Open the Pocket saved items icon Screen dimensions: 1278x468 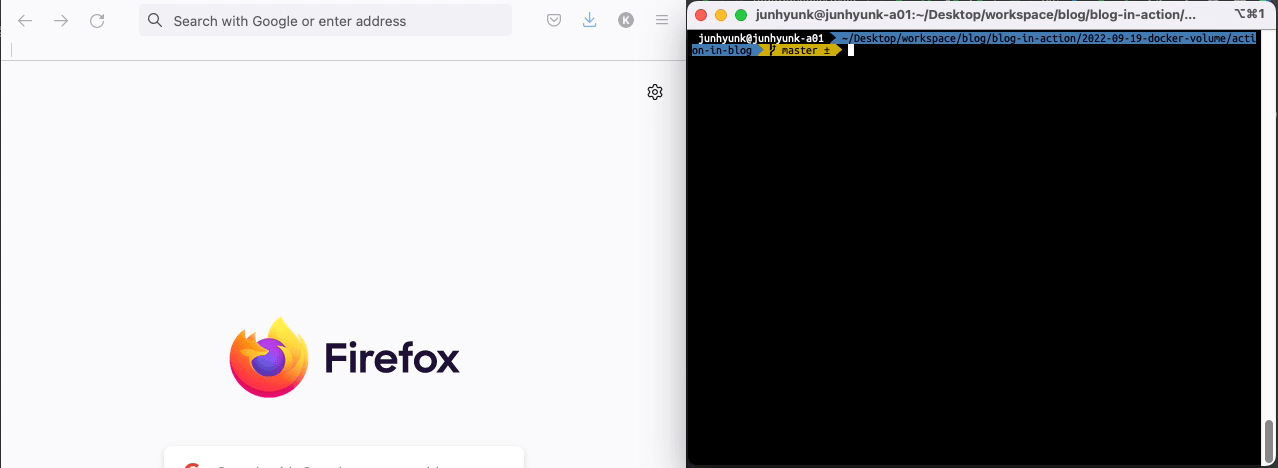click(554, 20)
